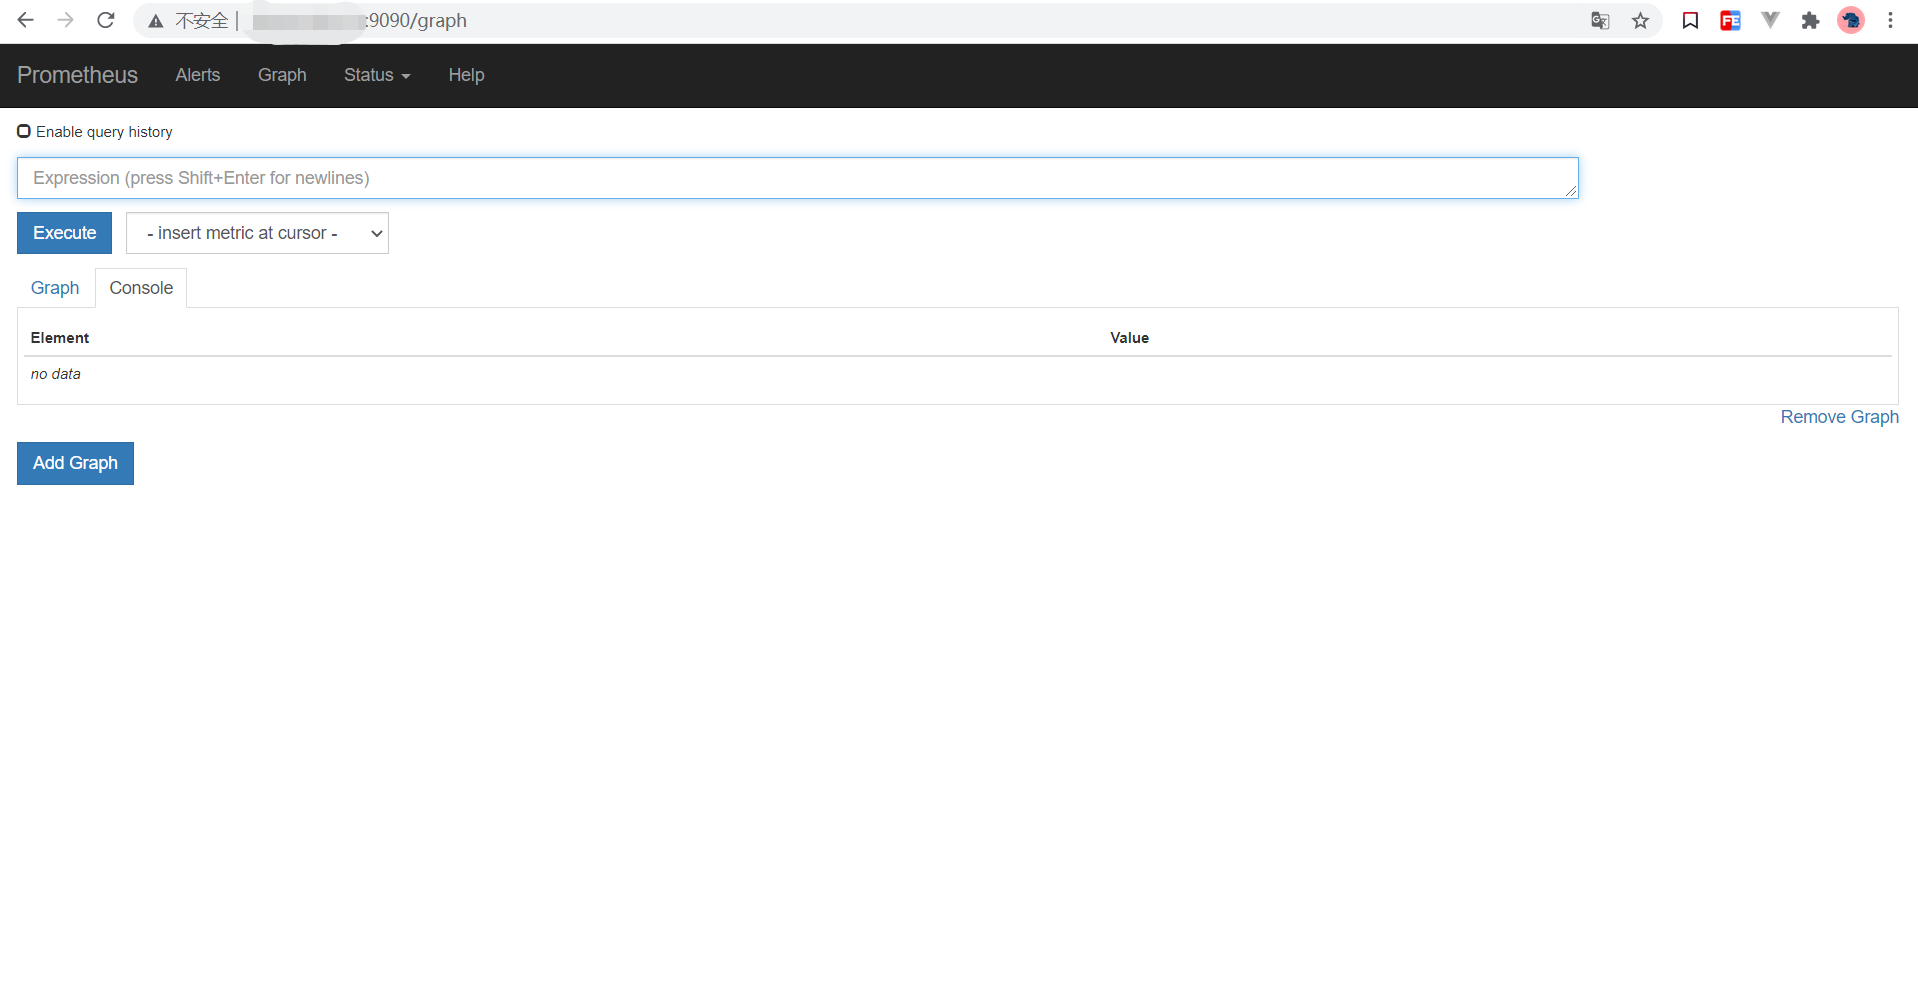Open the browser profile avatar
The width and height of the screenshot is (1918, 985).
click(1851, 20)
